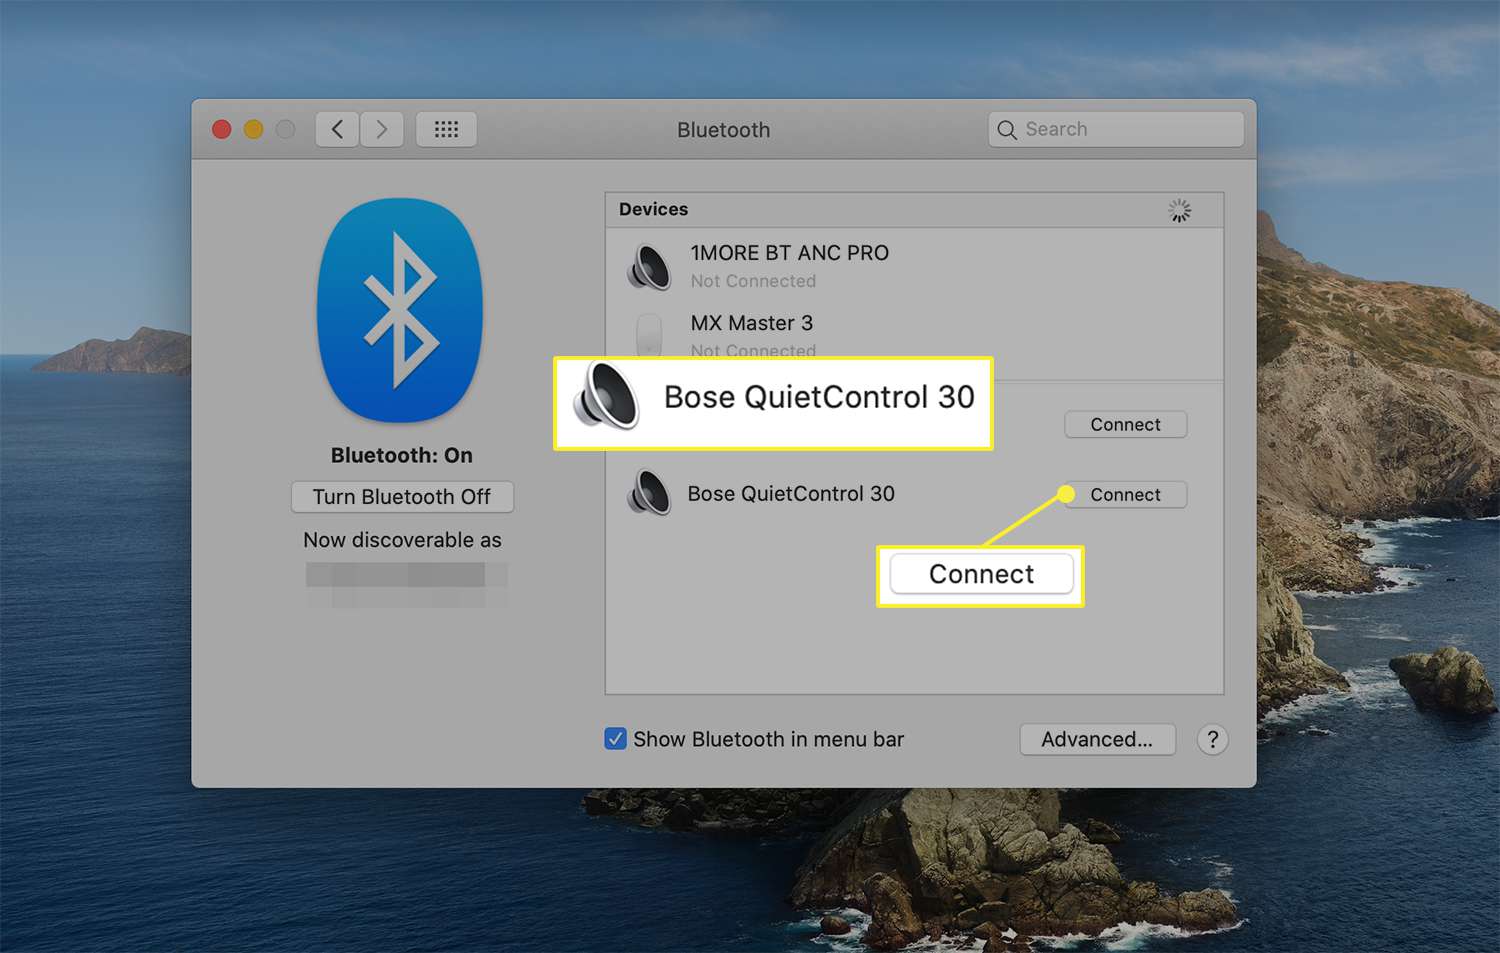The height and width of the screenshot is (953, 1500).
Task: Select the 1MORE BT ANC PRO device
Action: coord(914,265)
